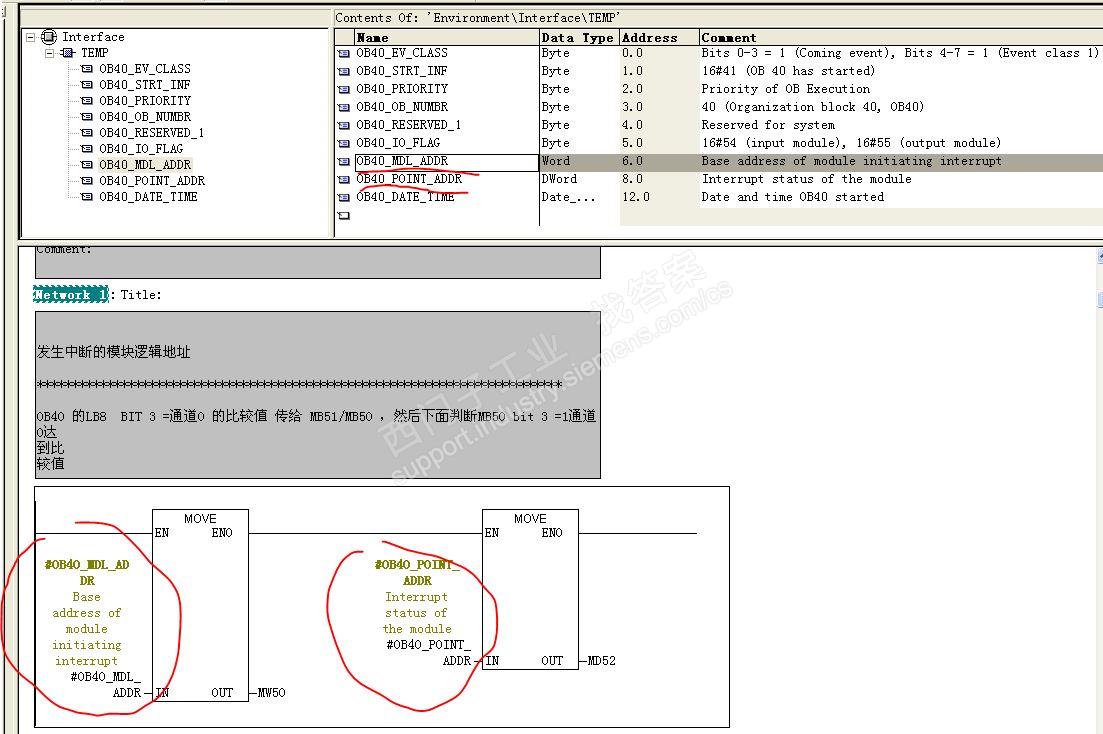Click table row icon for OB40_STRT_INF
This screenshot has width=1103, height=734.
(x=343, y=72)
